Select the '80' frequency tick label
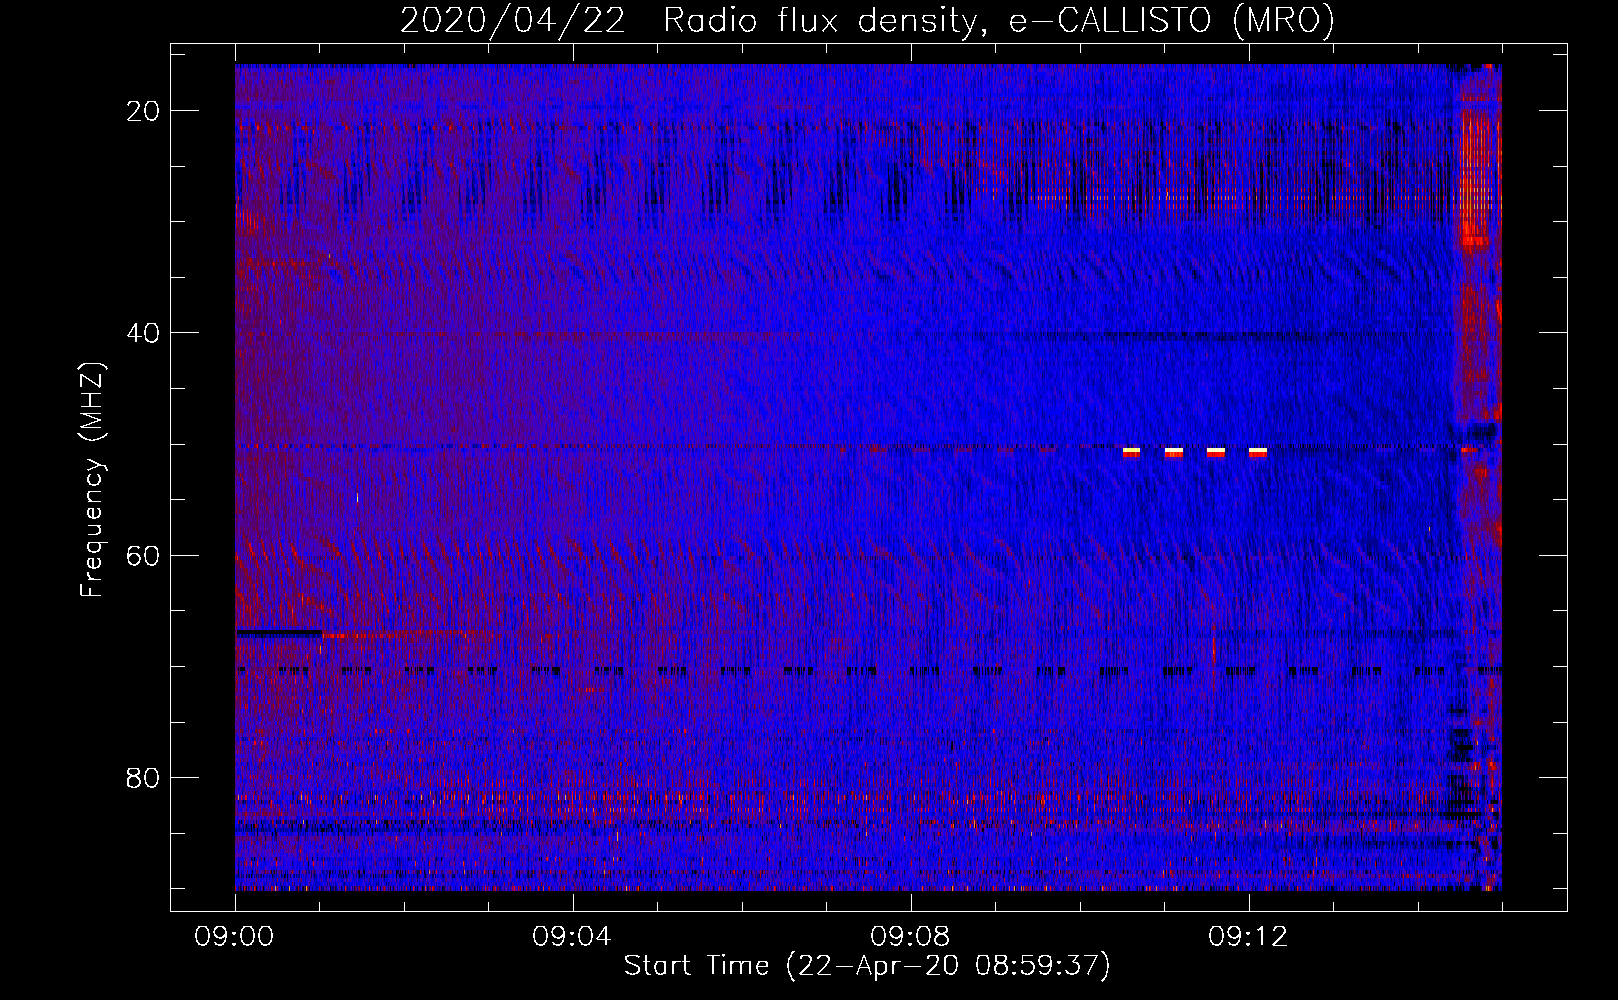The image size is (1618, 1000). pos(144,777)
